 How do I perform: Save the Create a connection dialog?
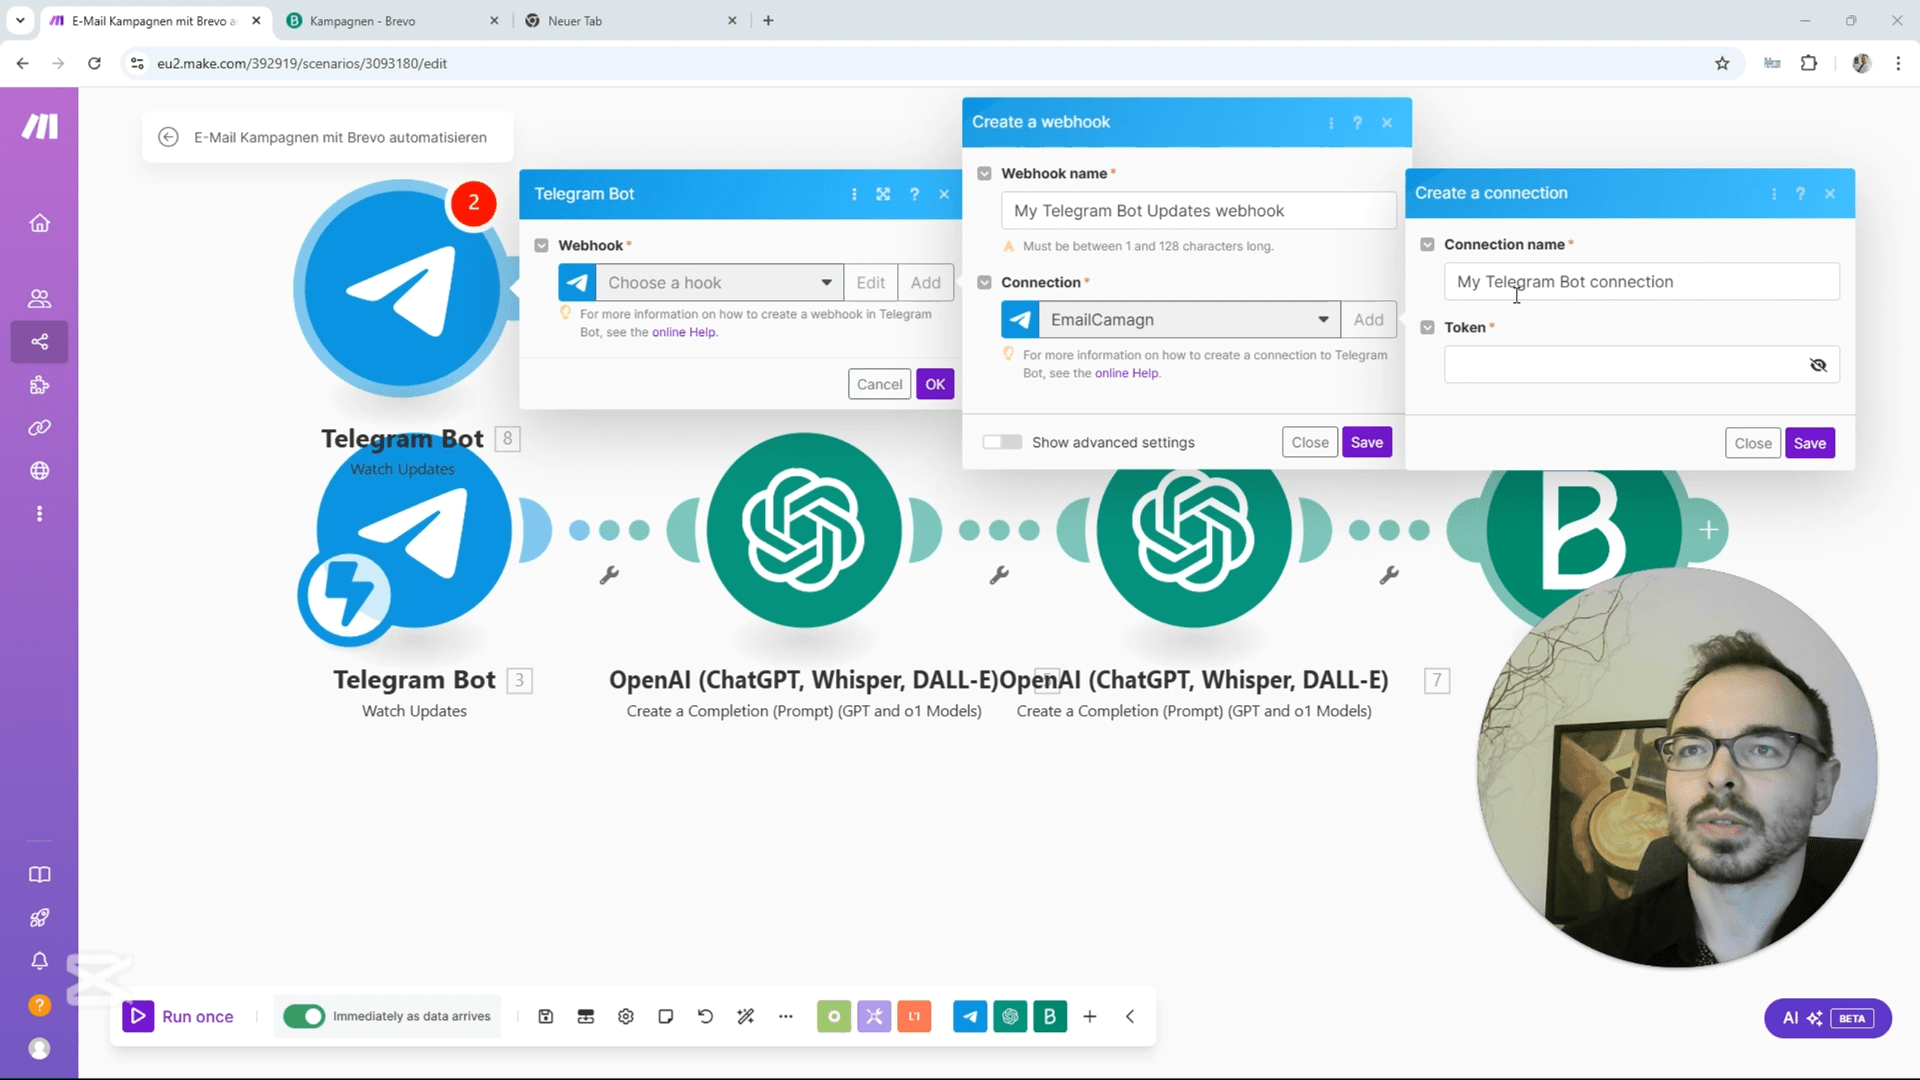pyautogui.click(x=1809, y=443)
